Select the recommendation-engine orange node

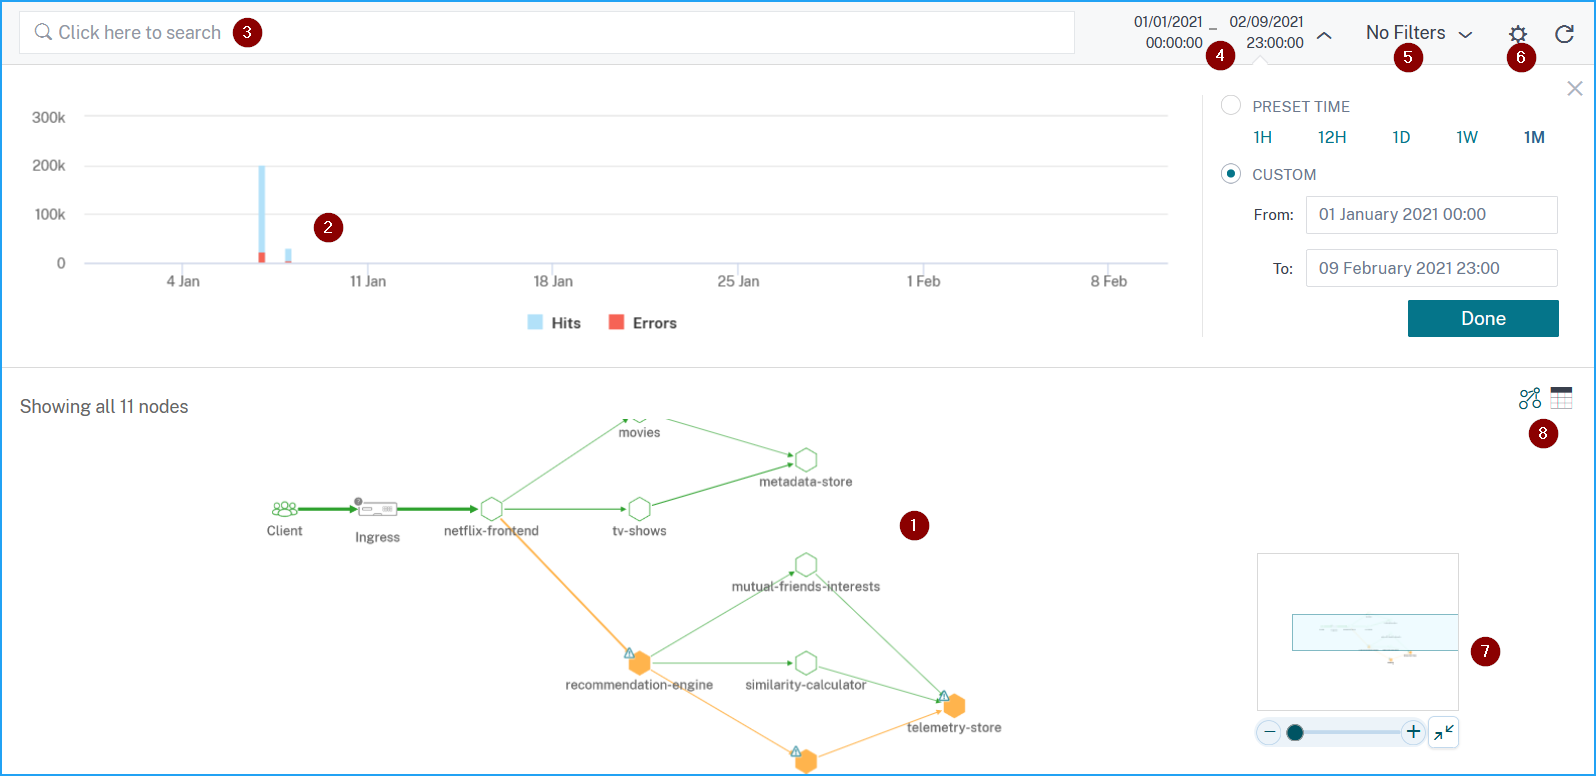(640, 663)
